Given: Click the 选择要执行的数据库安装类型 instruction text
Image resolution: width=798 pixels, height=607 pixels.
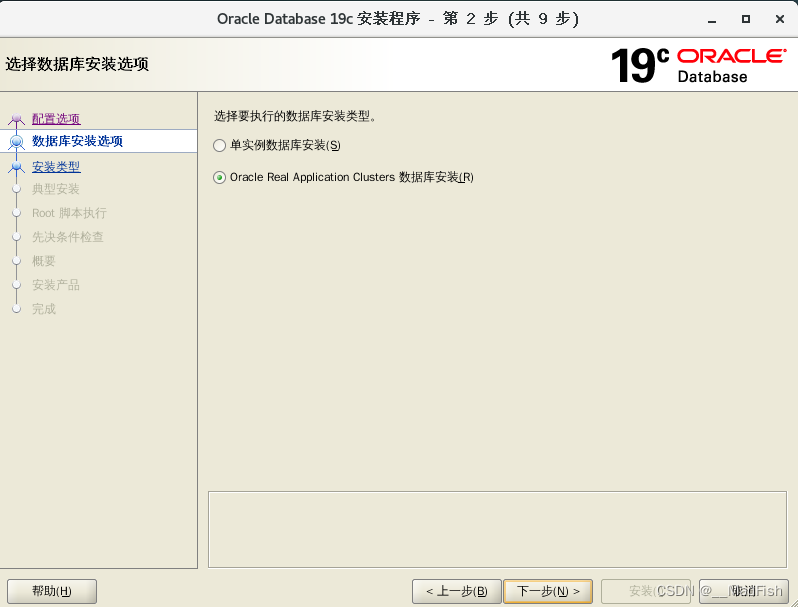Looking at the screenshot, I should tap(295, 117).
